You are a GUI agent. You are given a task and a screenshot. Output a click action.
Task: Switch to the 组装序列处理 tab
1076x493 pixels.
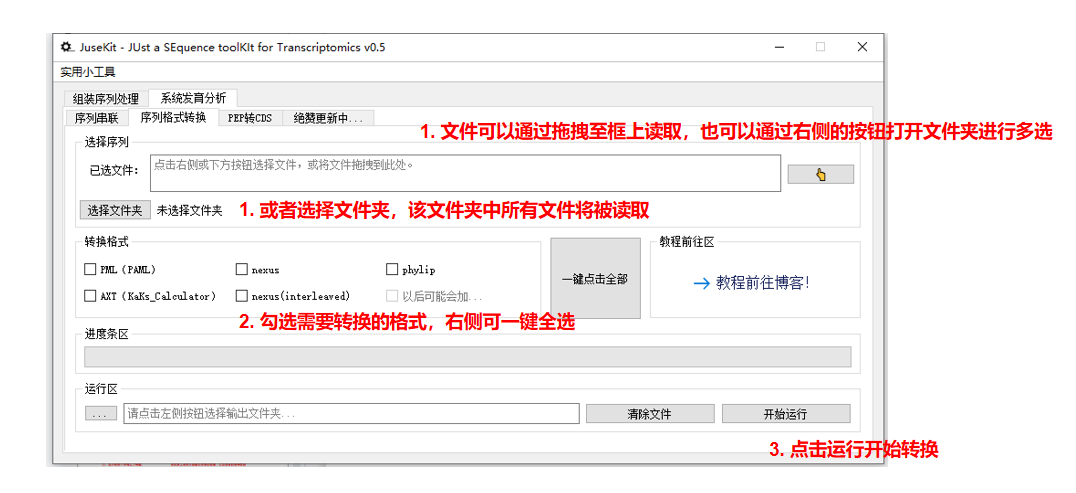click(105, 99)
